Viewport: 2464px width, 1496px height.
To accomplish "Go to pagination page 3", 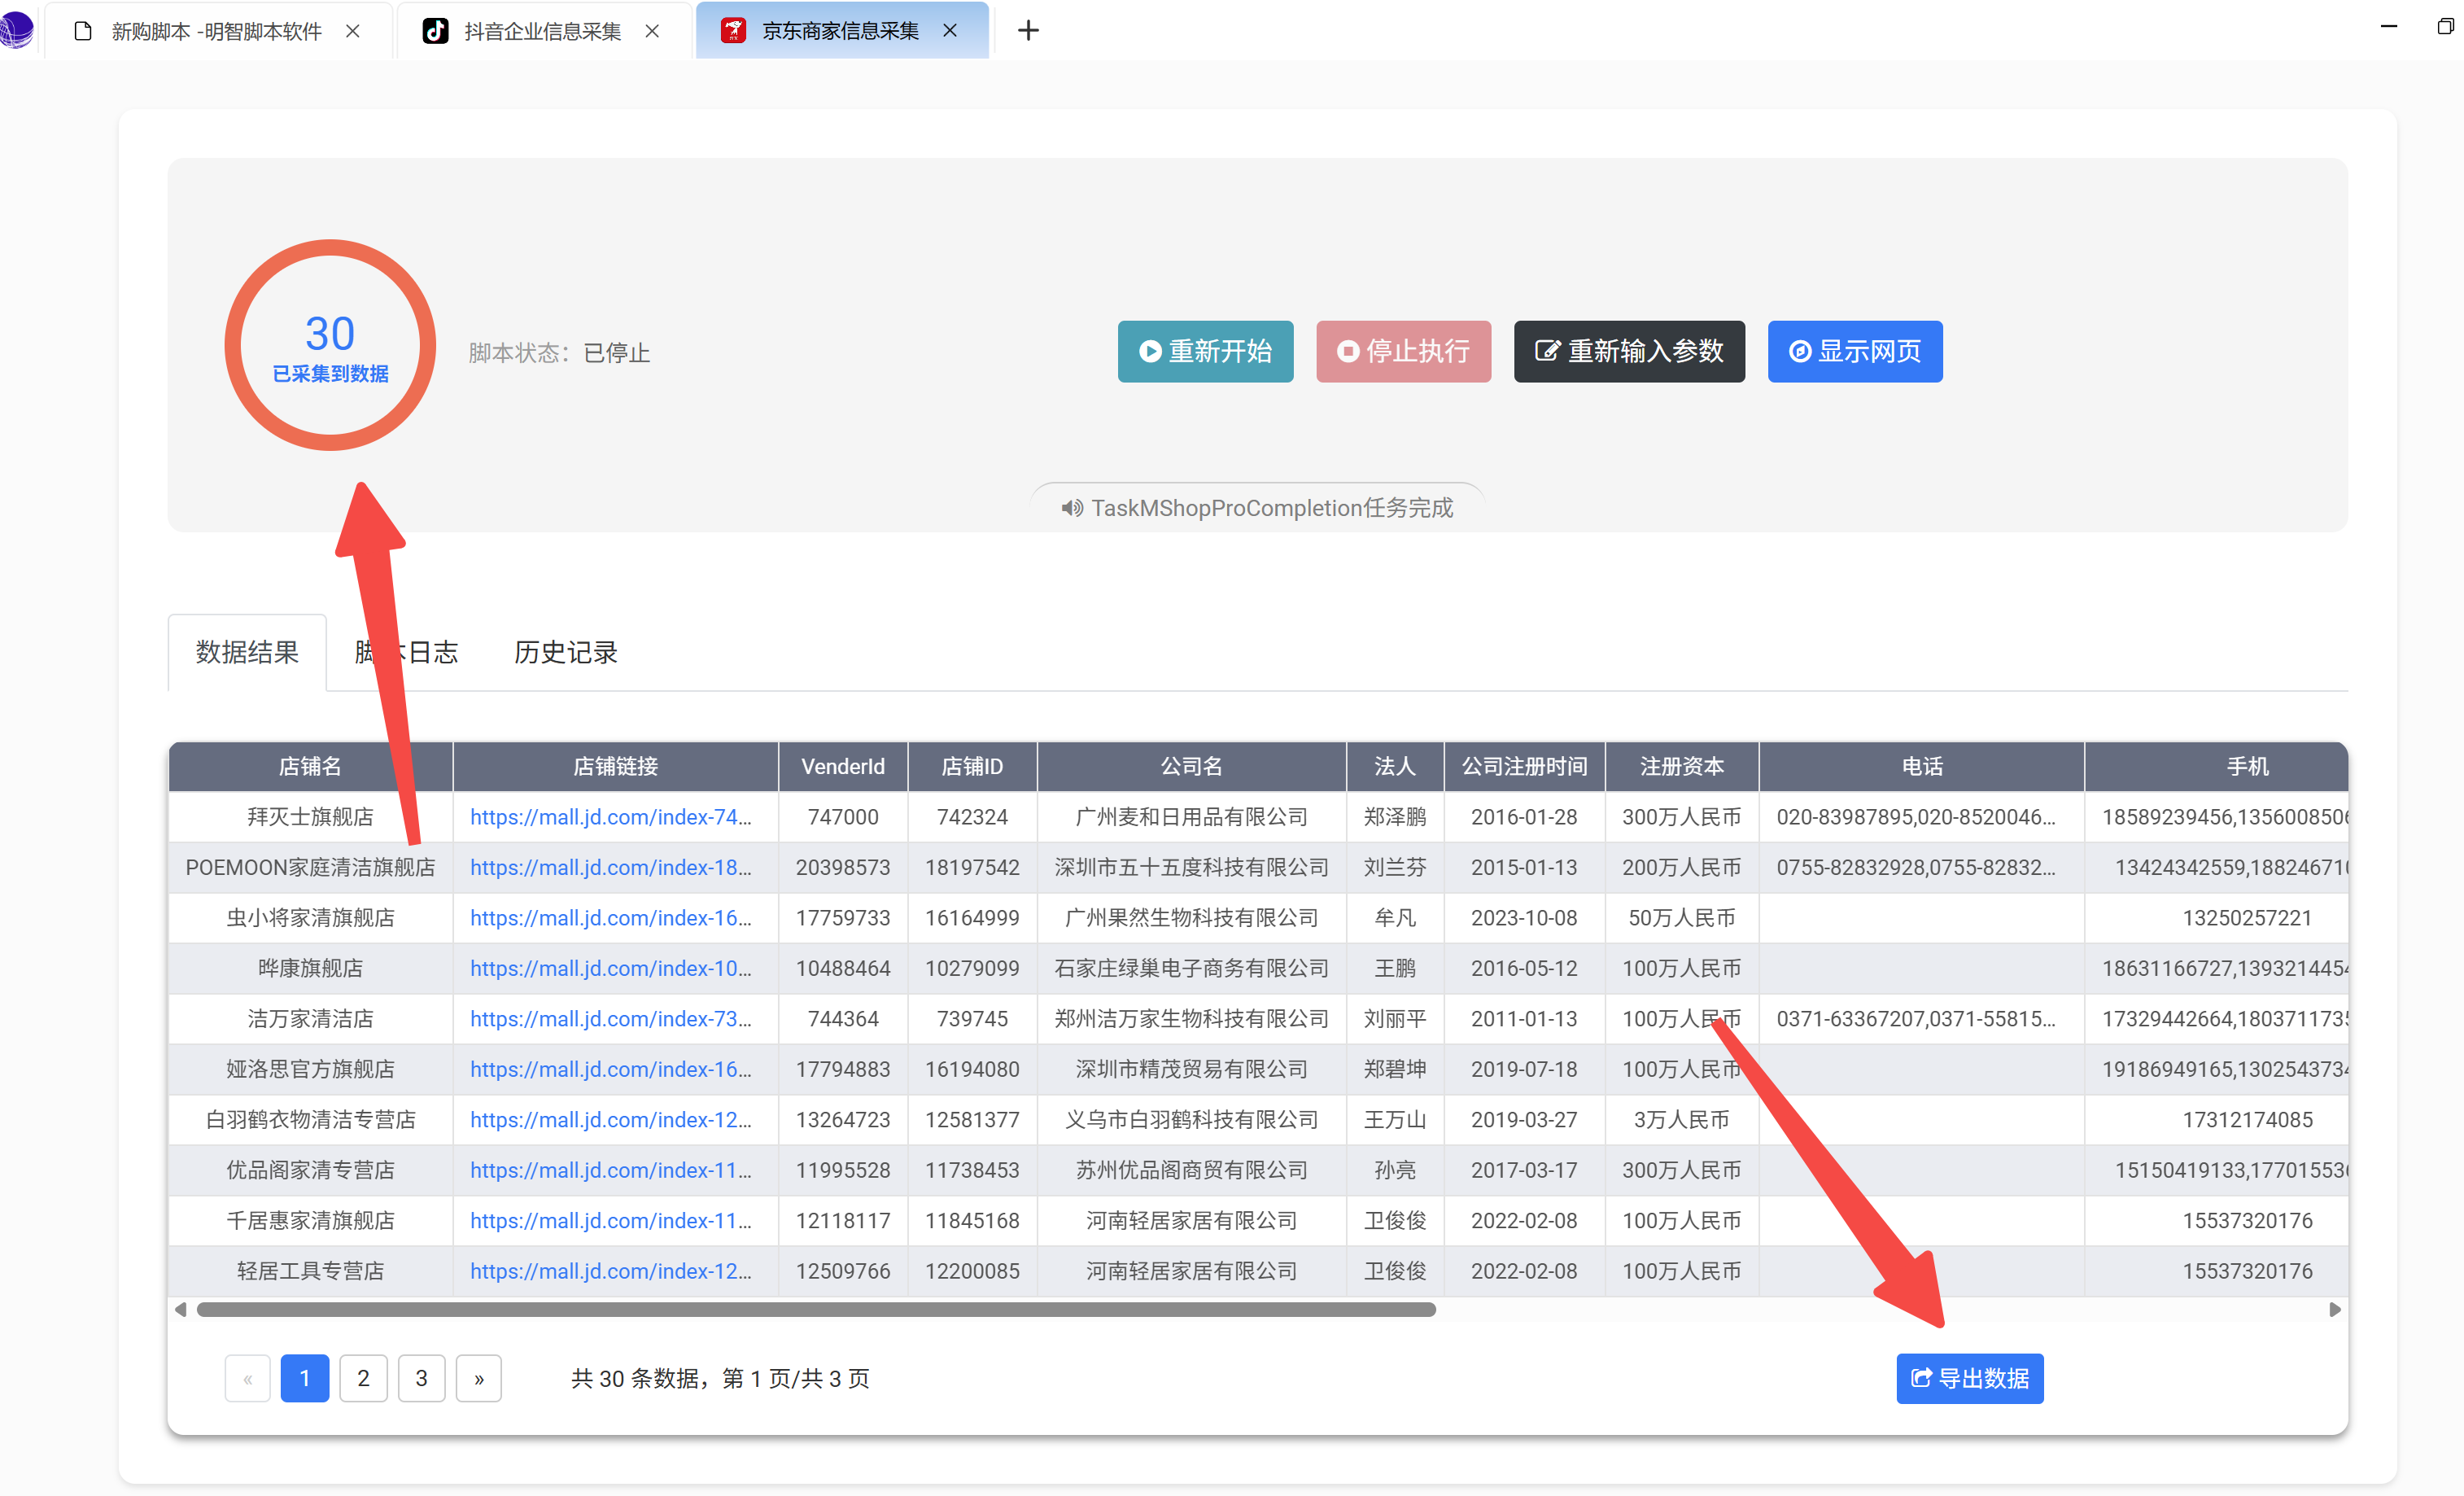I will (x=421, y=1378).
